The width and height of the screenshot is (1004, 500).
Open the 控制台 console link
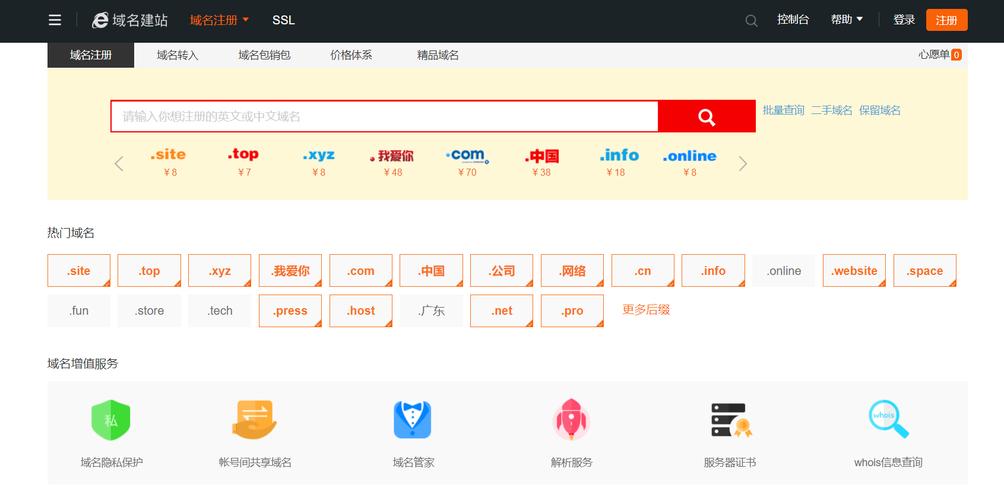coord(793,20)
